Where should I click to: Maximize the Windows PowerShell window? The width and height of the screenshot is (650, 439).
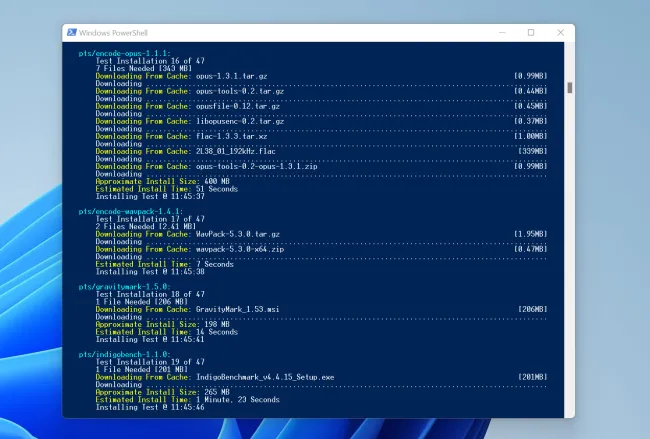coord(531,32)
